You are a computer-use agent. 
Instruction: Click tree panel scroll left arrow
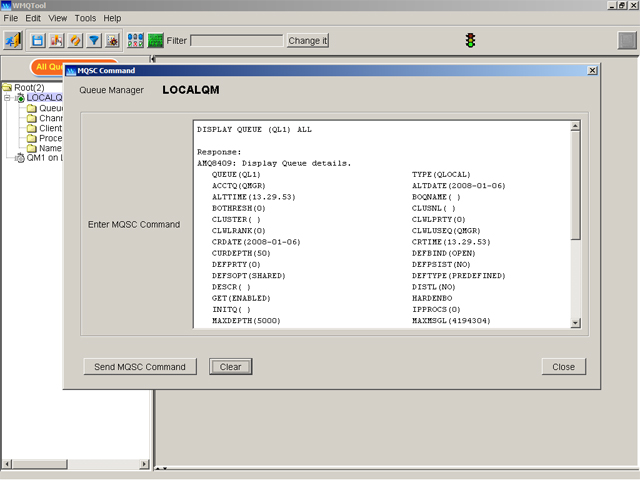click(x=7, y=464)
